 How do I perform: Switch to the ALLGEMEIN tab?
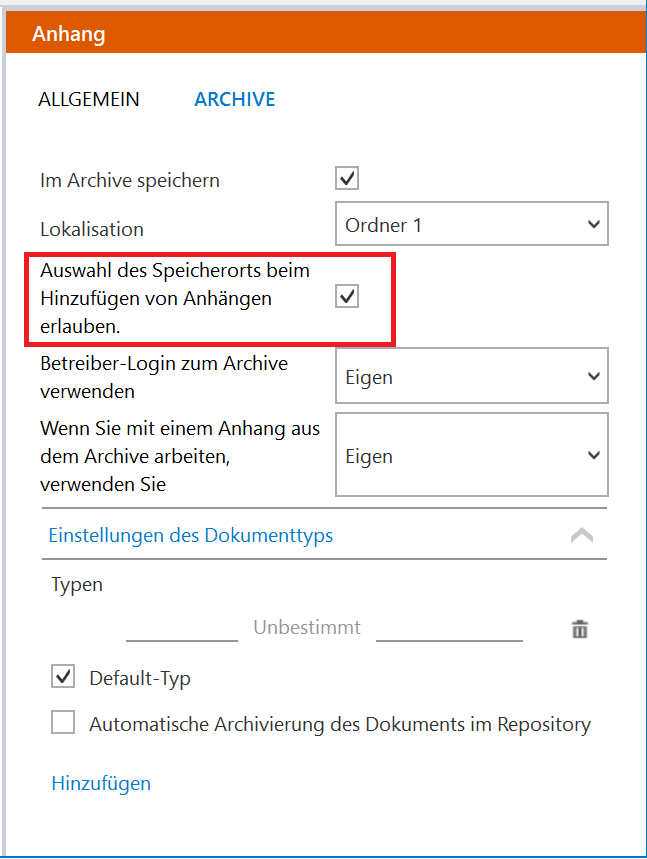coord(89,99)
